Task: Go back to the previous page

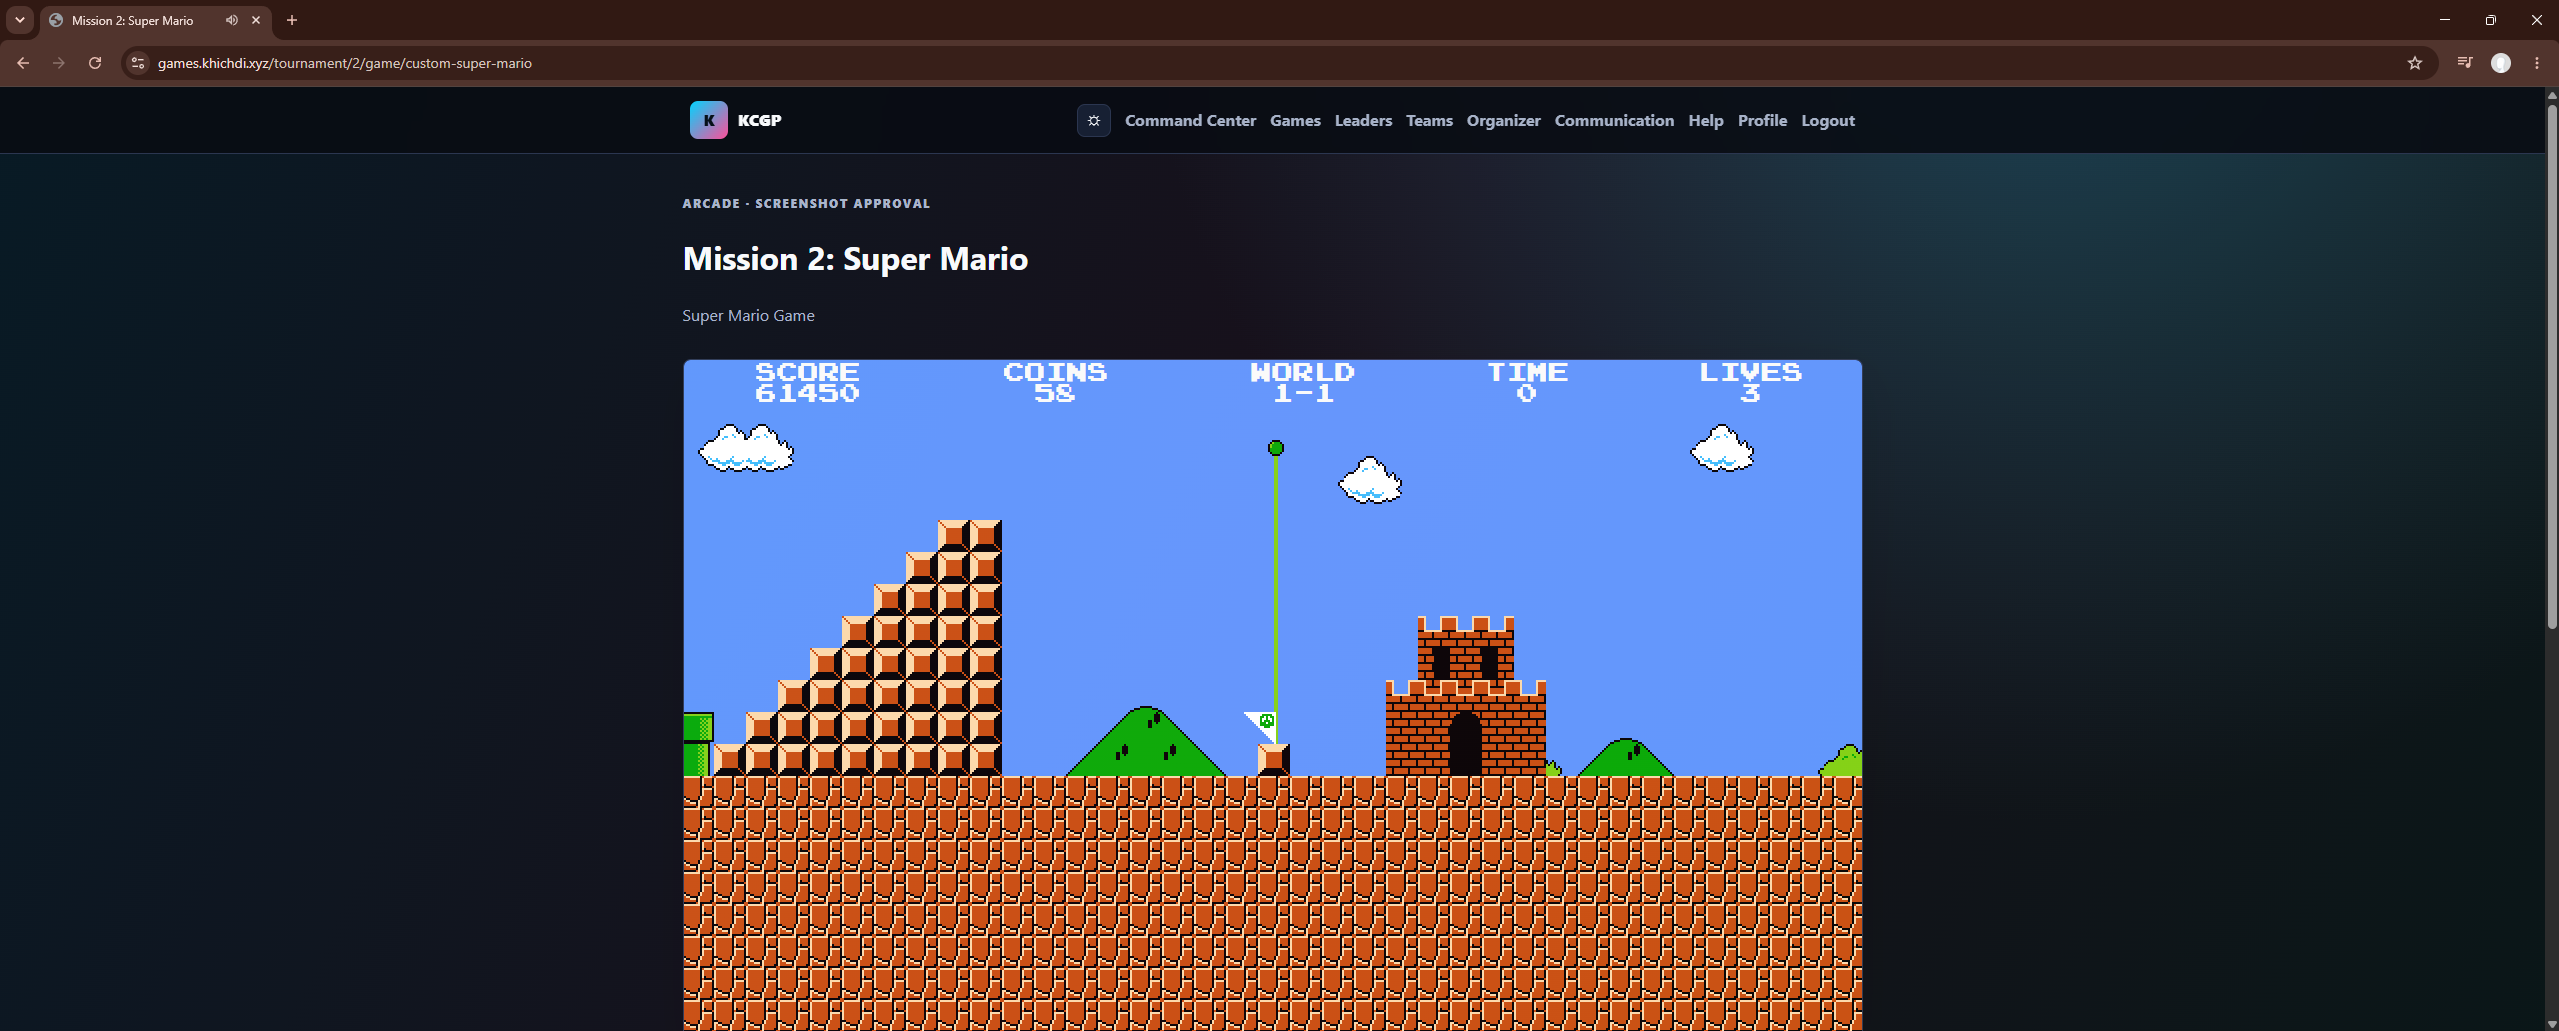Action: pyautogui.click(x=23, y=63)
